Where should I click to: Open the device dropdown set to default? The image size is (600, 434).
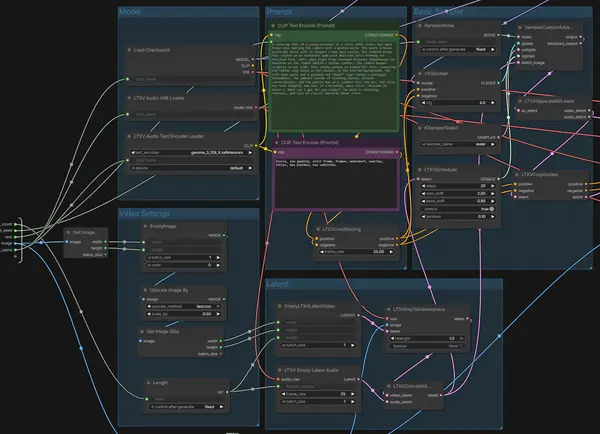(192, 168)
